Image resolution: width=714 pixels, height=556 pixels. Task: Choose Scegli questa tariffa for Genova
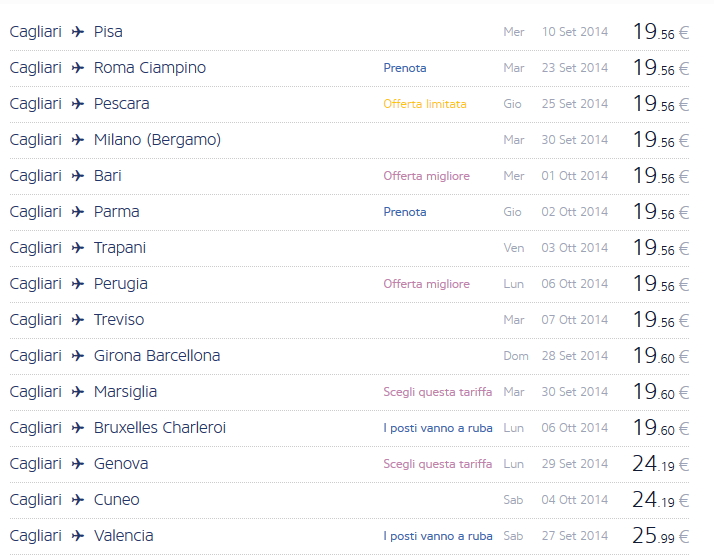tap(437, 464)
